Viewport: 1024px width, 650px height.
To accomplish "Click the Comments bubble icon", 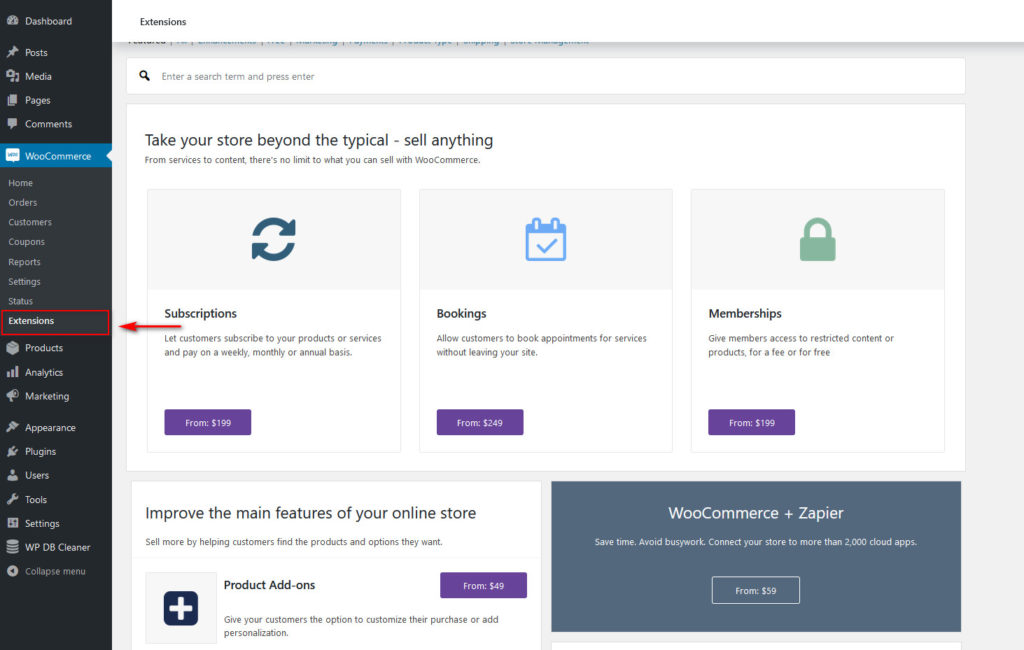I will (x=12, y=123).
